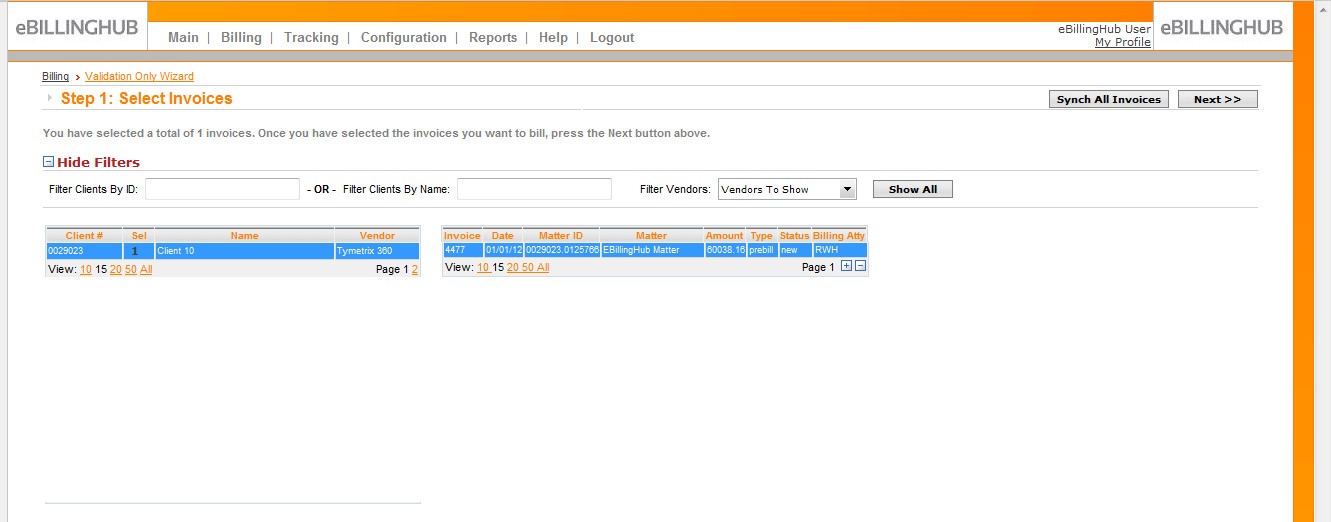Show 10 clients per page in the client table

[86, 270]
